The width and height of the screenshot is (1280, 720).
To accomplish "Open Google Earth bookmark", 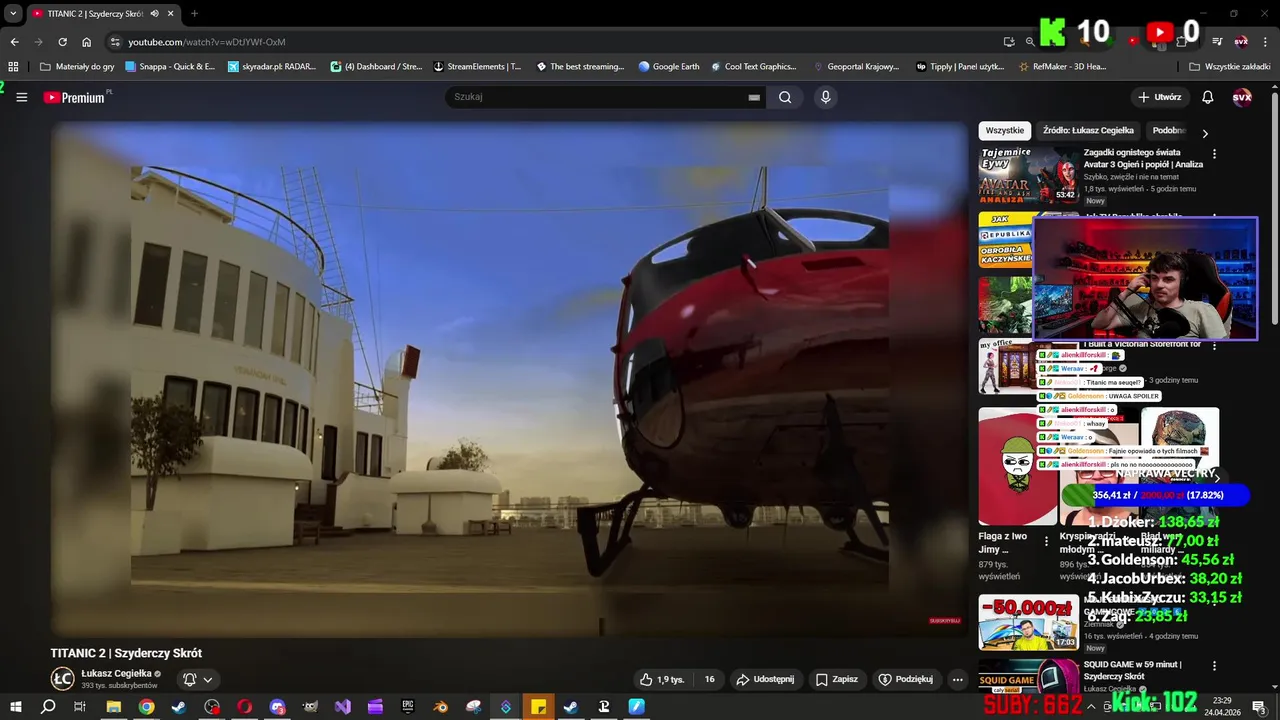I will [x=669, y=66].
